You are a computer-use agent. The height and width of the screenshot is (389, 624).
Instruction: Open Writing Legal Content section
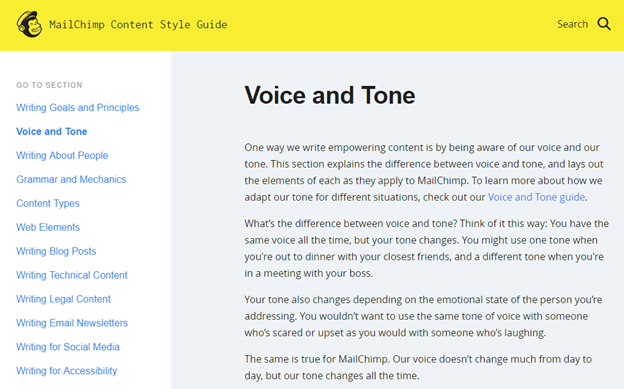[63, 299]
